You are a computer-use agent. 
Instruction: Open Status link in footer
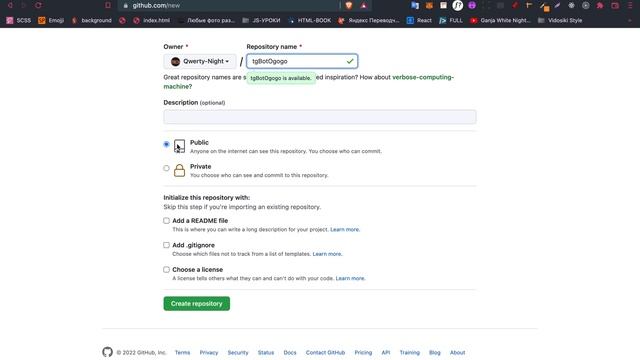tap(266, 352)
